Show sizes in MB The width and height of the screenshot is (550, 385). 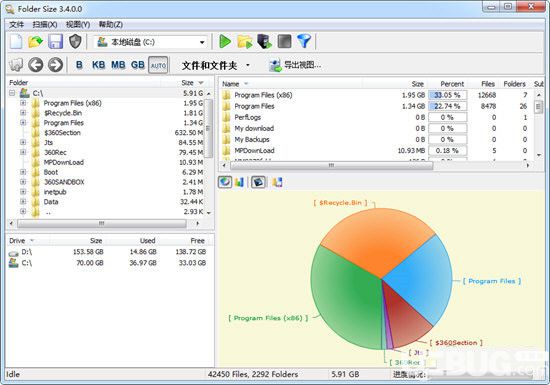click(118, 65)
